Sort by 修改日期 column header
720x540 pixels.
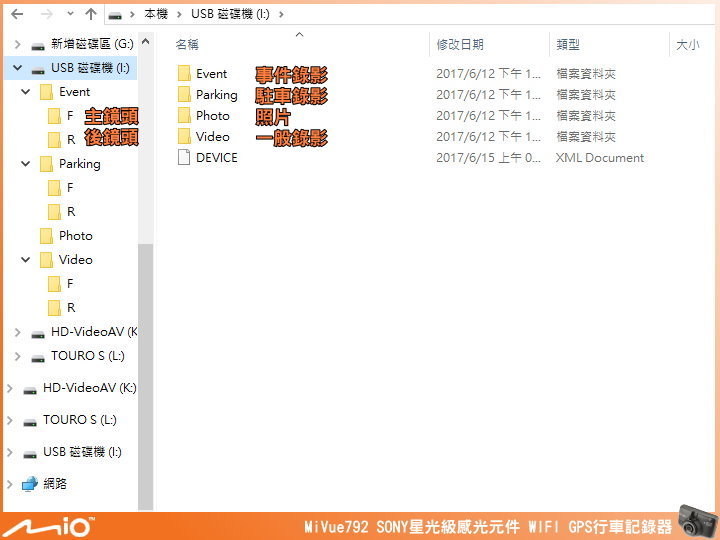click(460, 45)
